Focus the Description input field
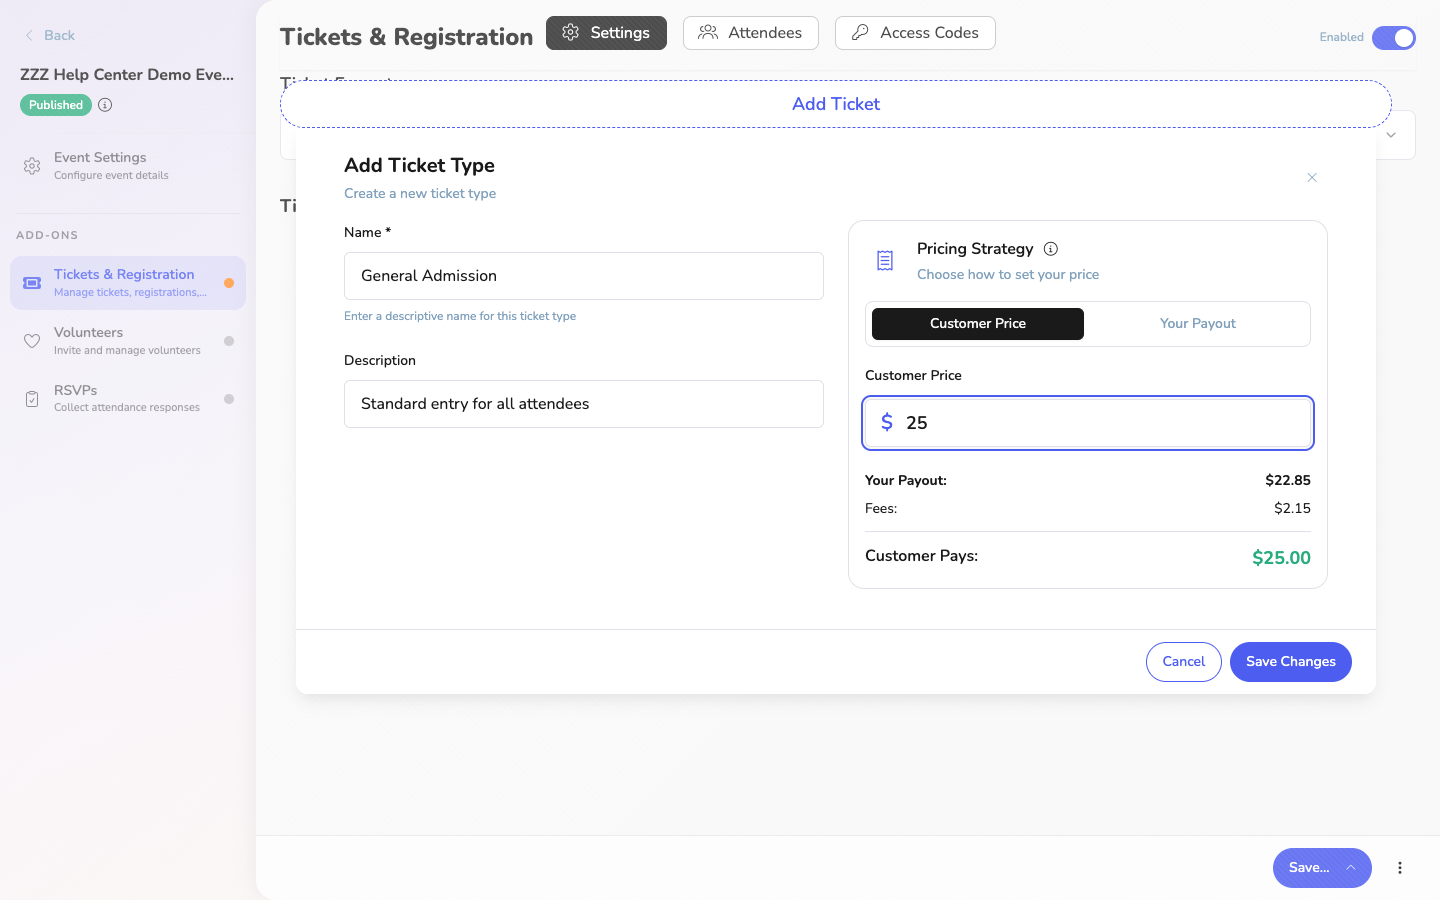This screenshot has width=1440, height=900. point(584,404)
